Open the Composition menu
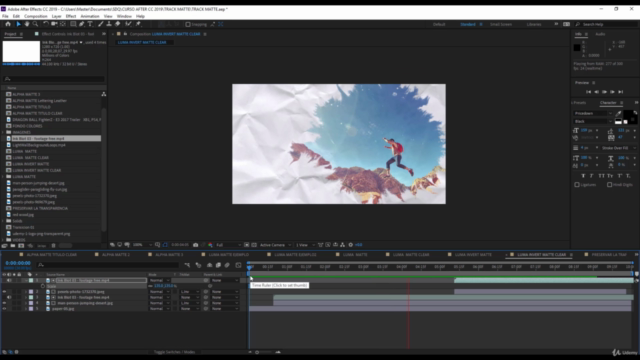The width and height of the screenshot is (640, 360). pos(36,16)
